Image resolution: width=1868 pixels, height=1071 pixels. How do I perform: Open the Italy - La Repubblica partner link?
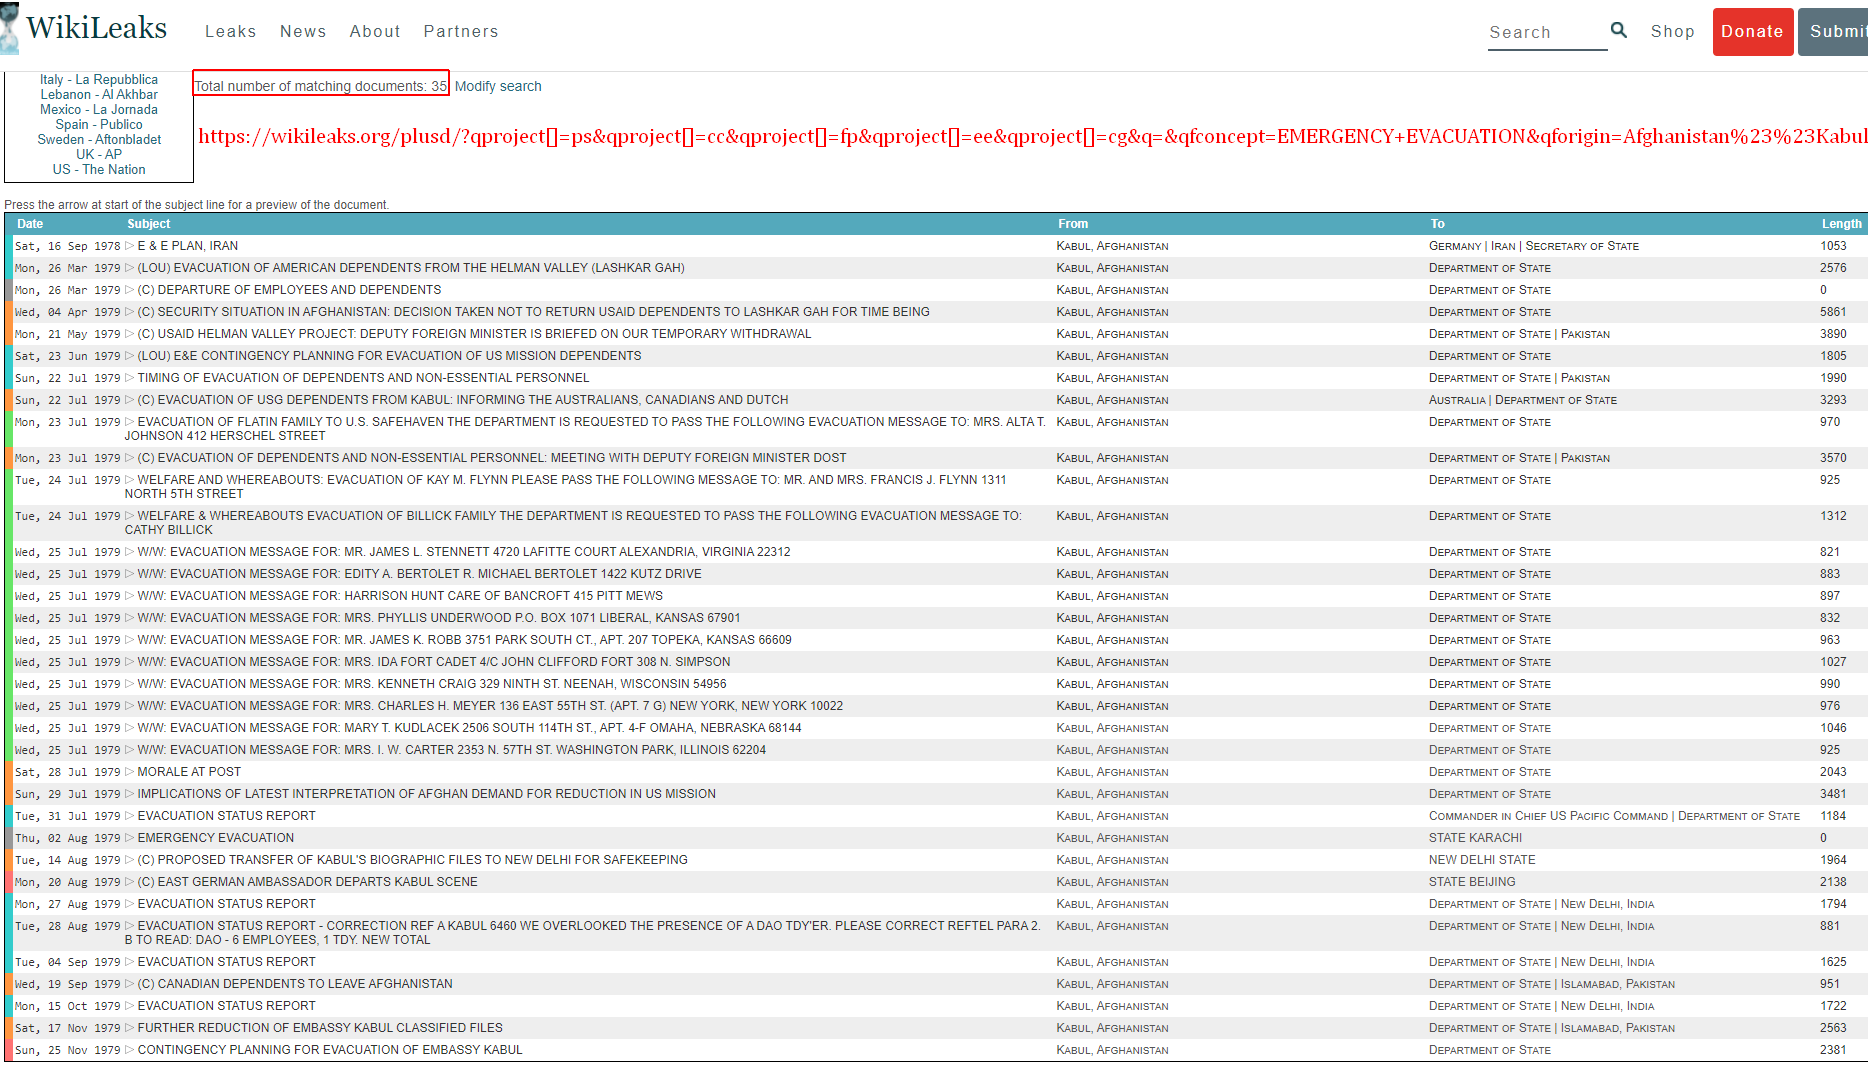pos(99,79)
